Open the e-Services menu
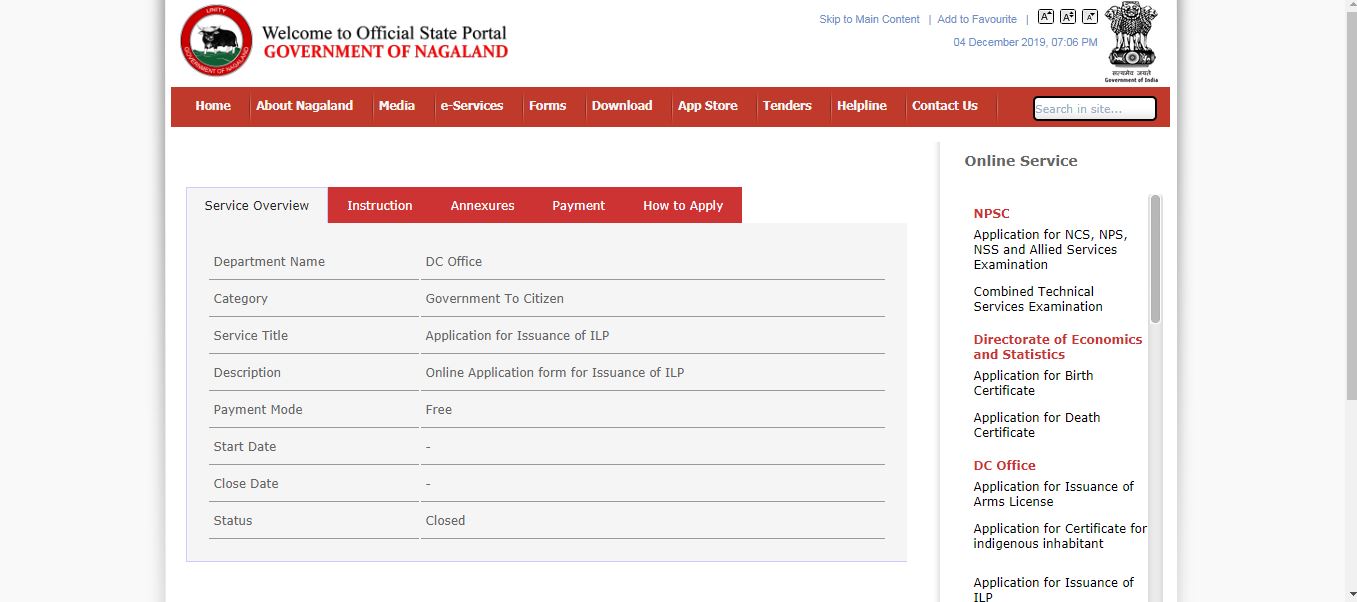The width and height of the screenshot is (1357, 602). coord(472,106)
